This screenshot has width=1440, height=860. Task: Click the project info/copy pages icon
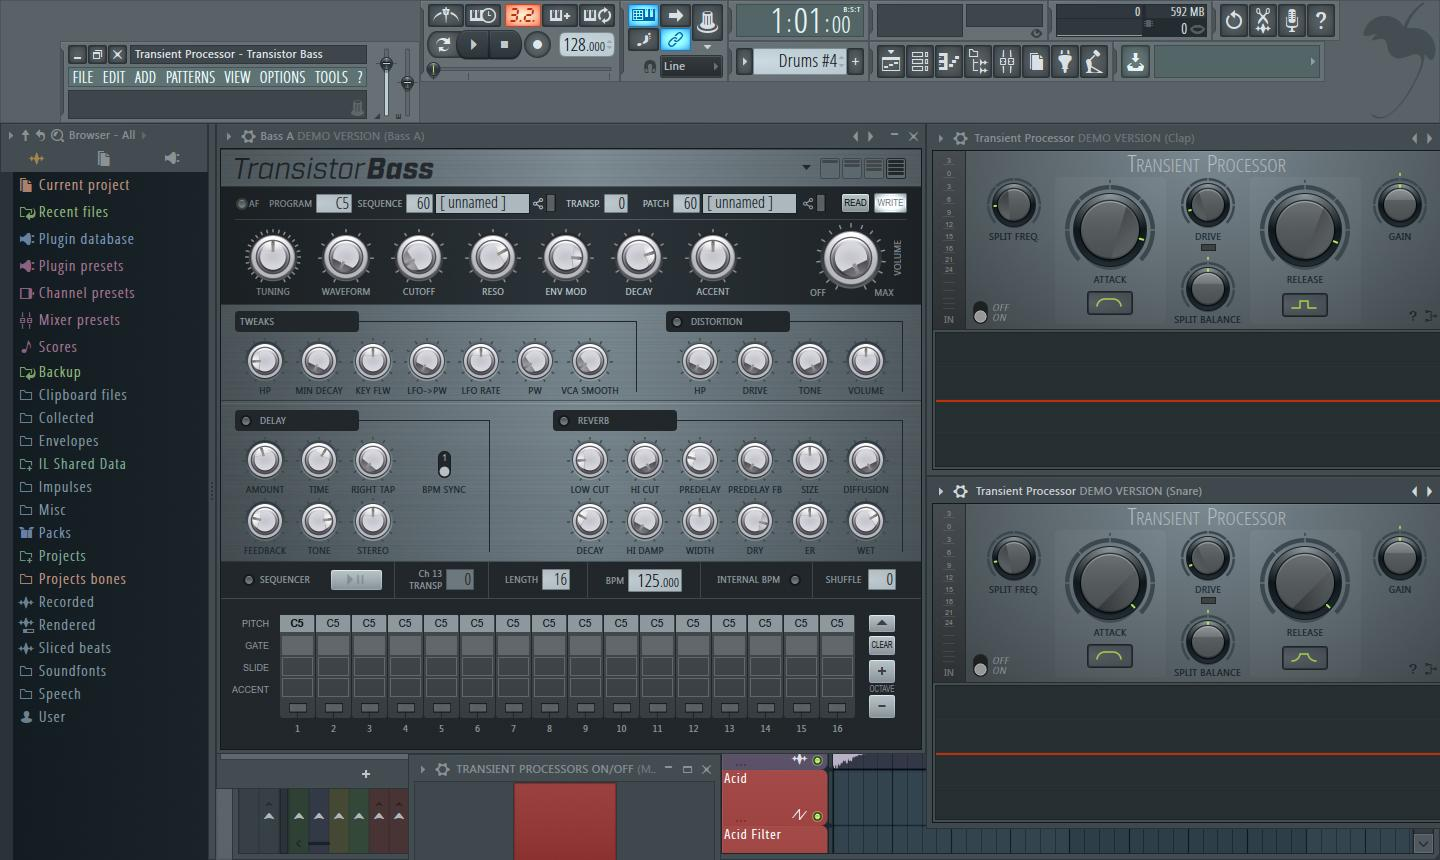[x=1036, y=62]
